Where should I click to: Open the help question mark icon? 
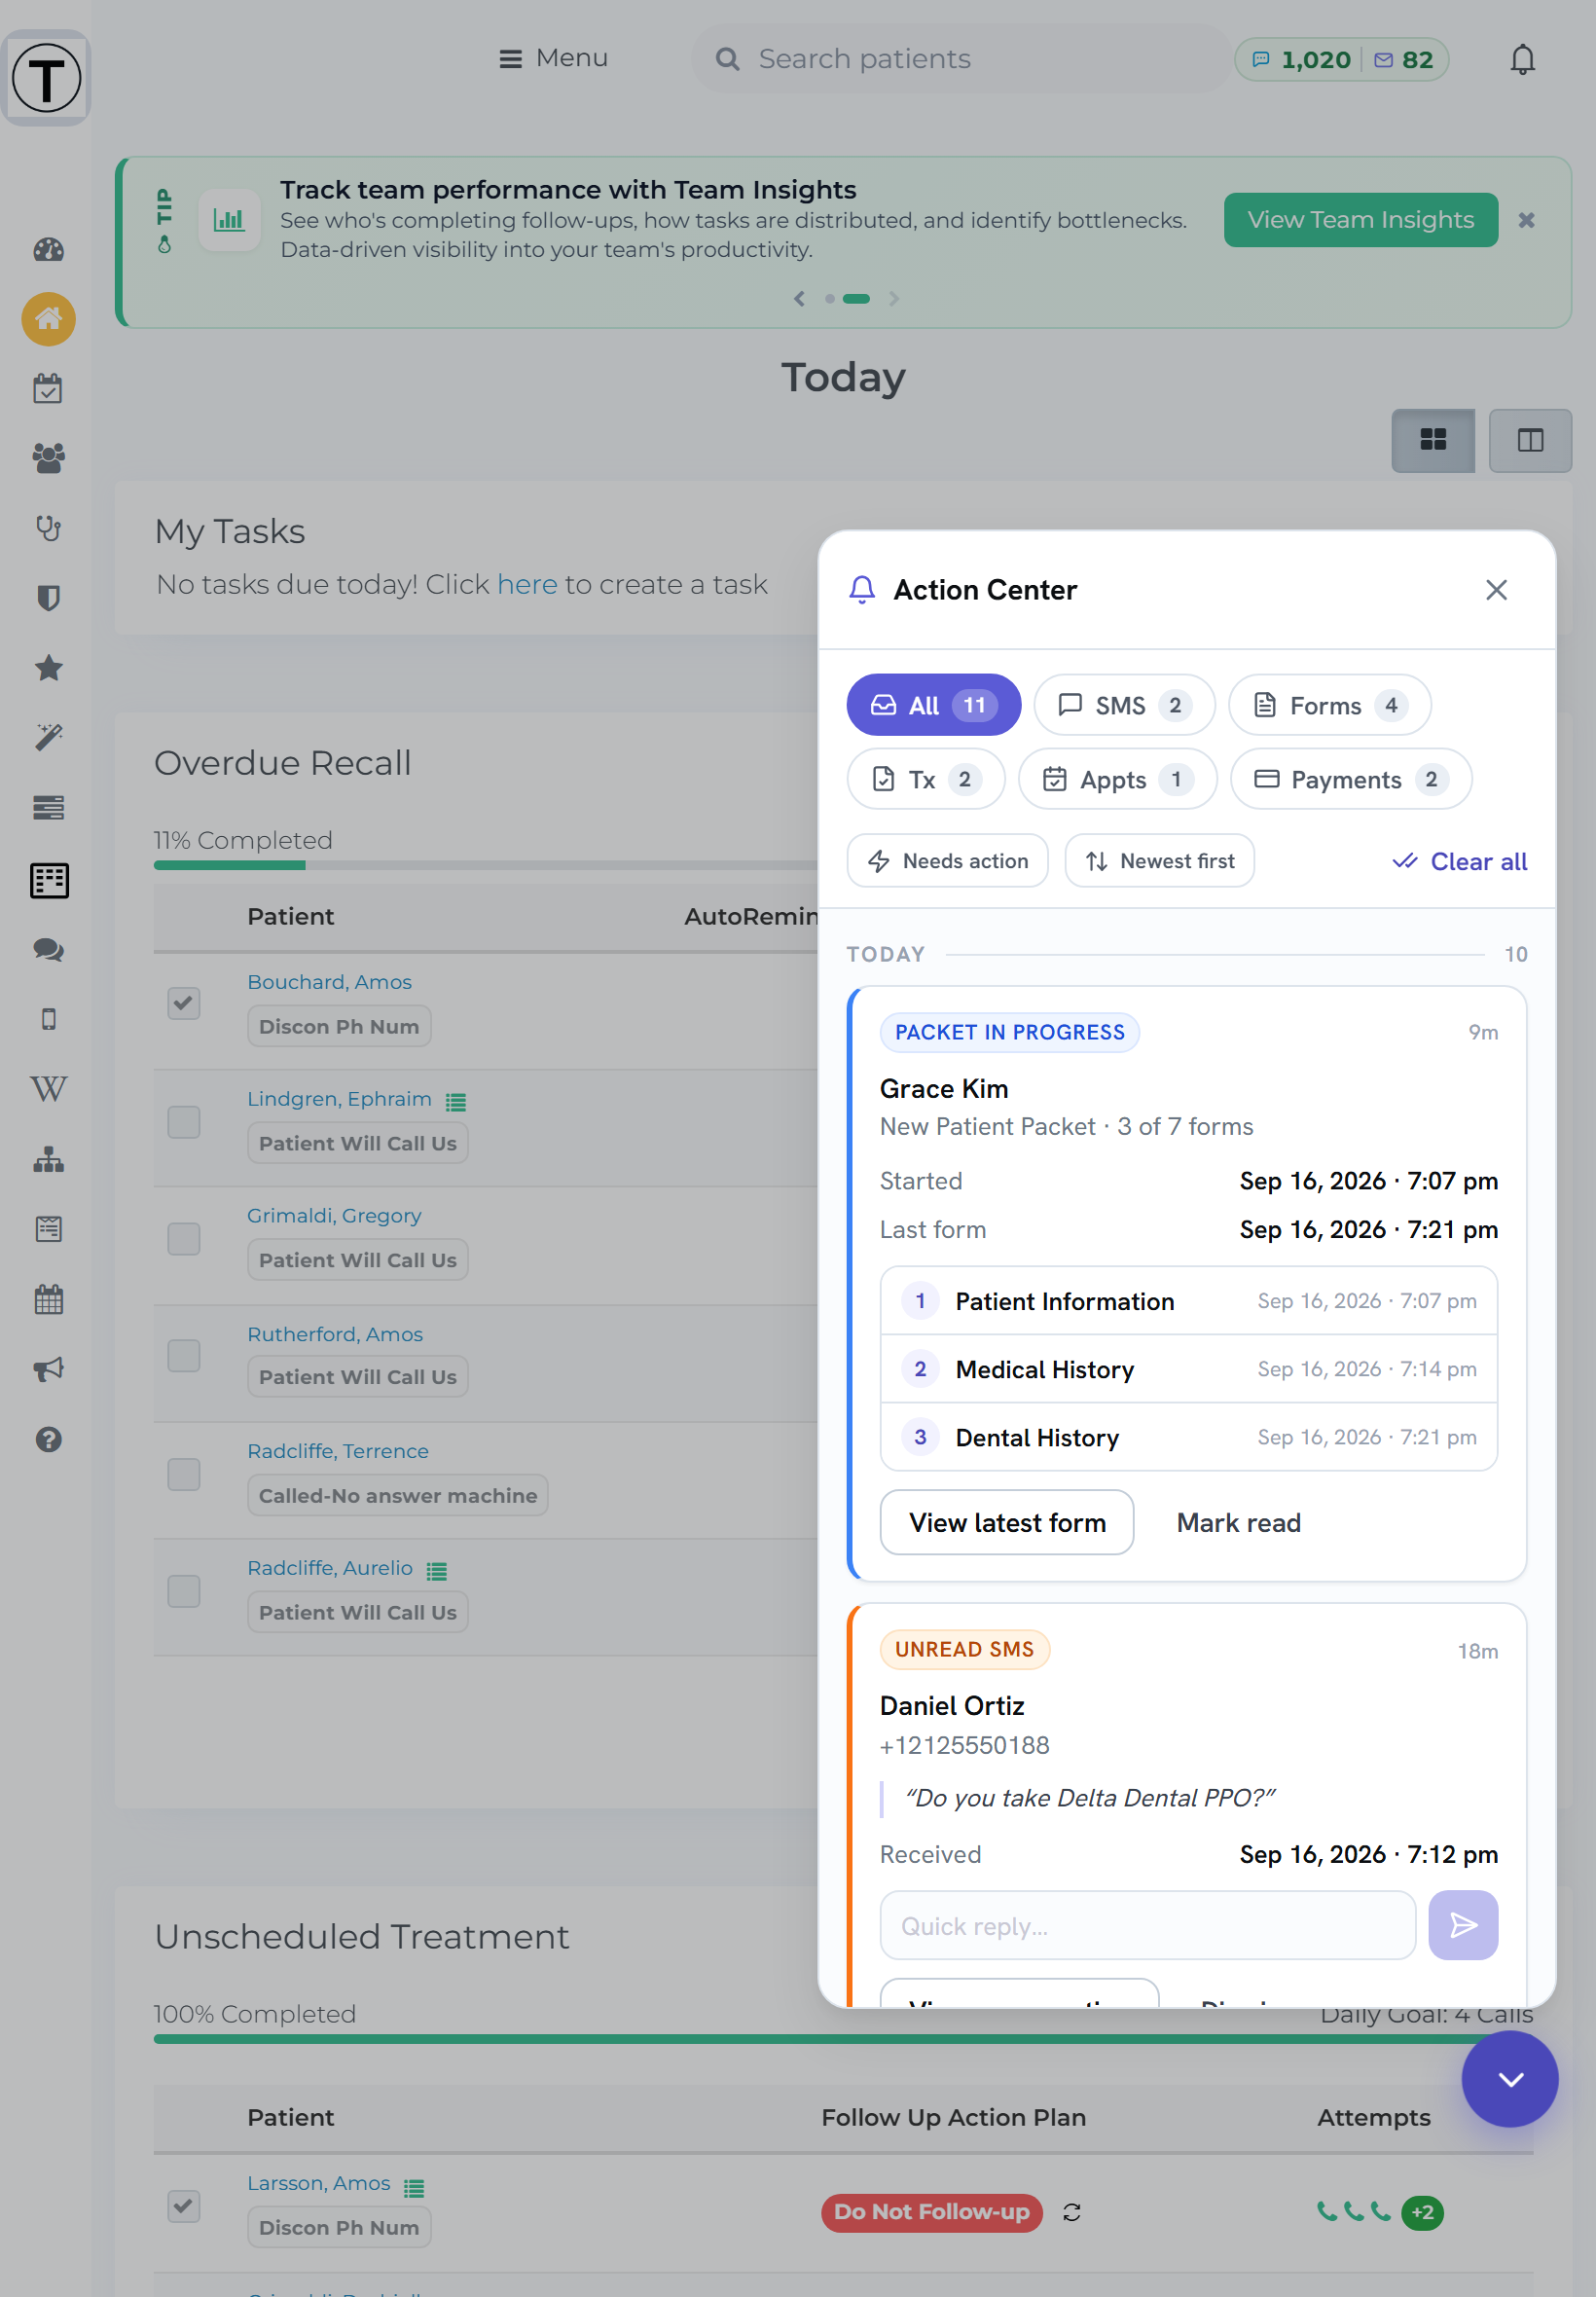click(48, 1439)
